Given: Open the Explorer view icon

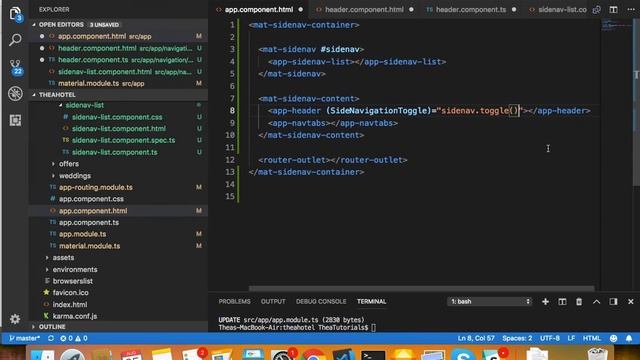Looking at the screenshot, I should pyautogui.click(x=15, y=13).
